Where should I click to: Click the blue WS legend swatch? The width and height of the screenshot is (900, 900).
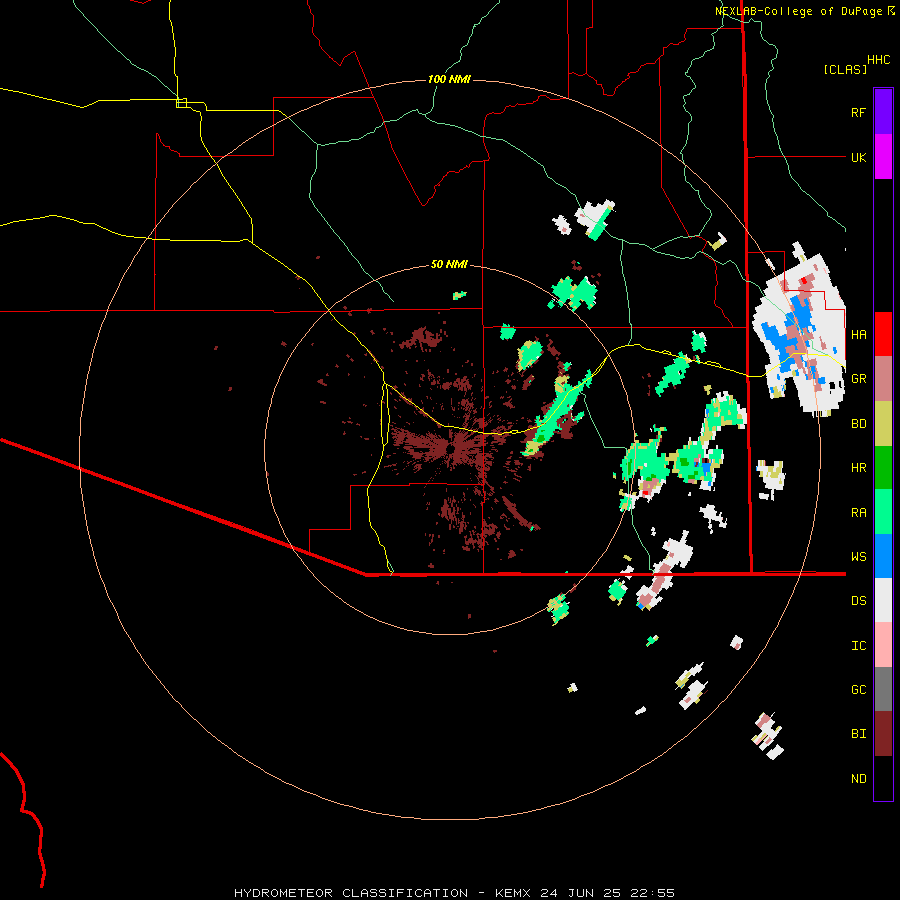[883, 556]
